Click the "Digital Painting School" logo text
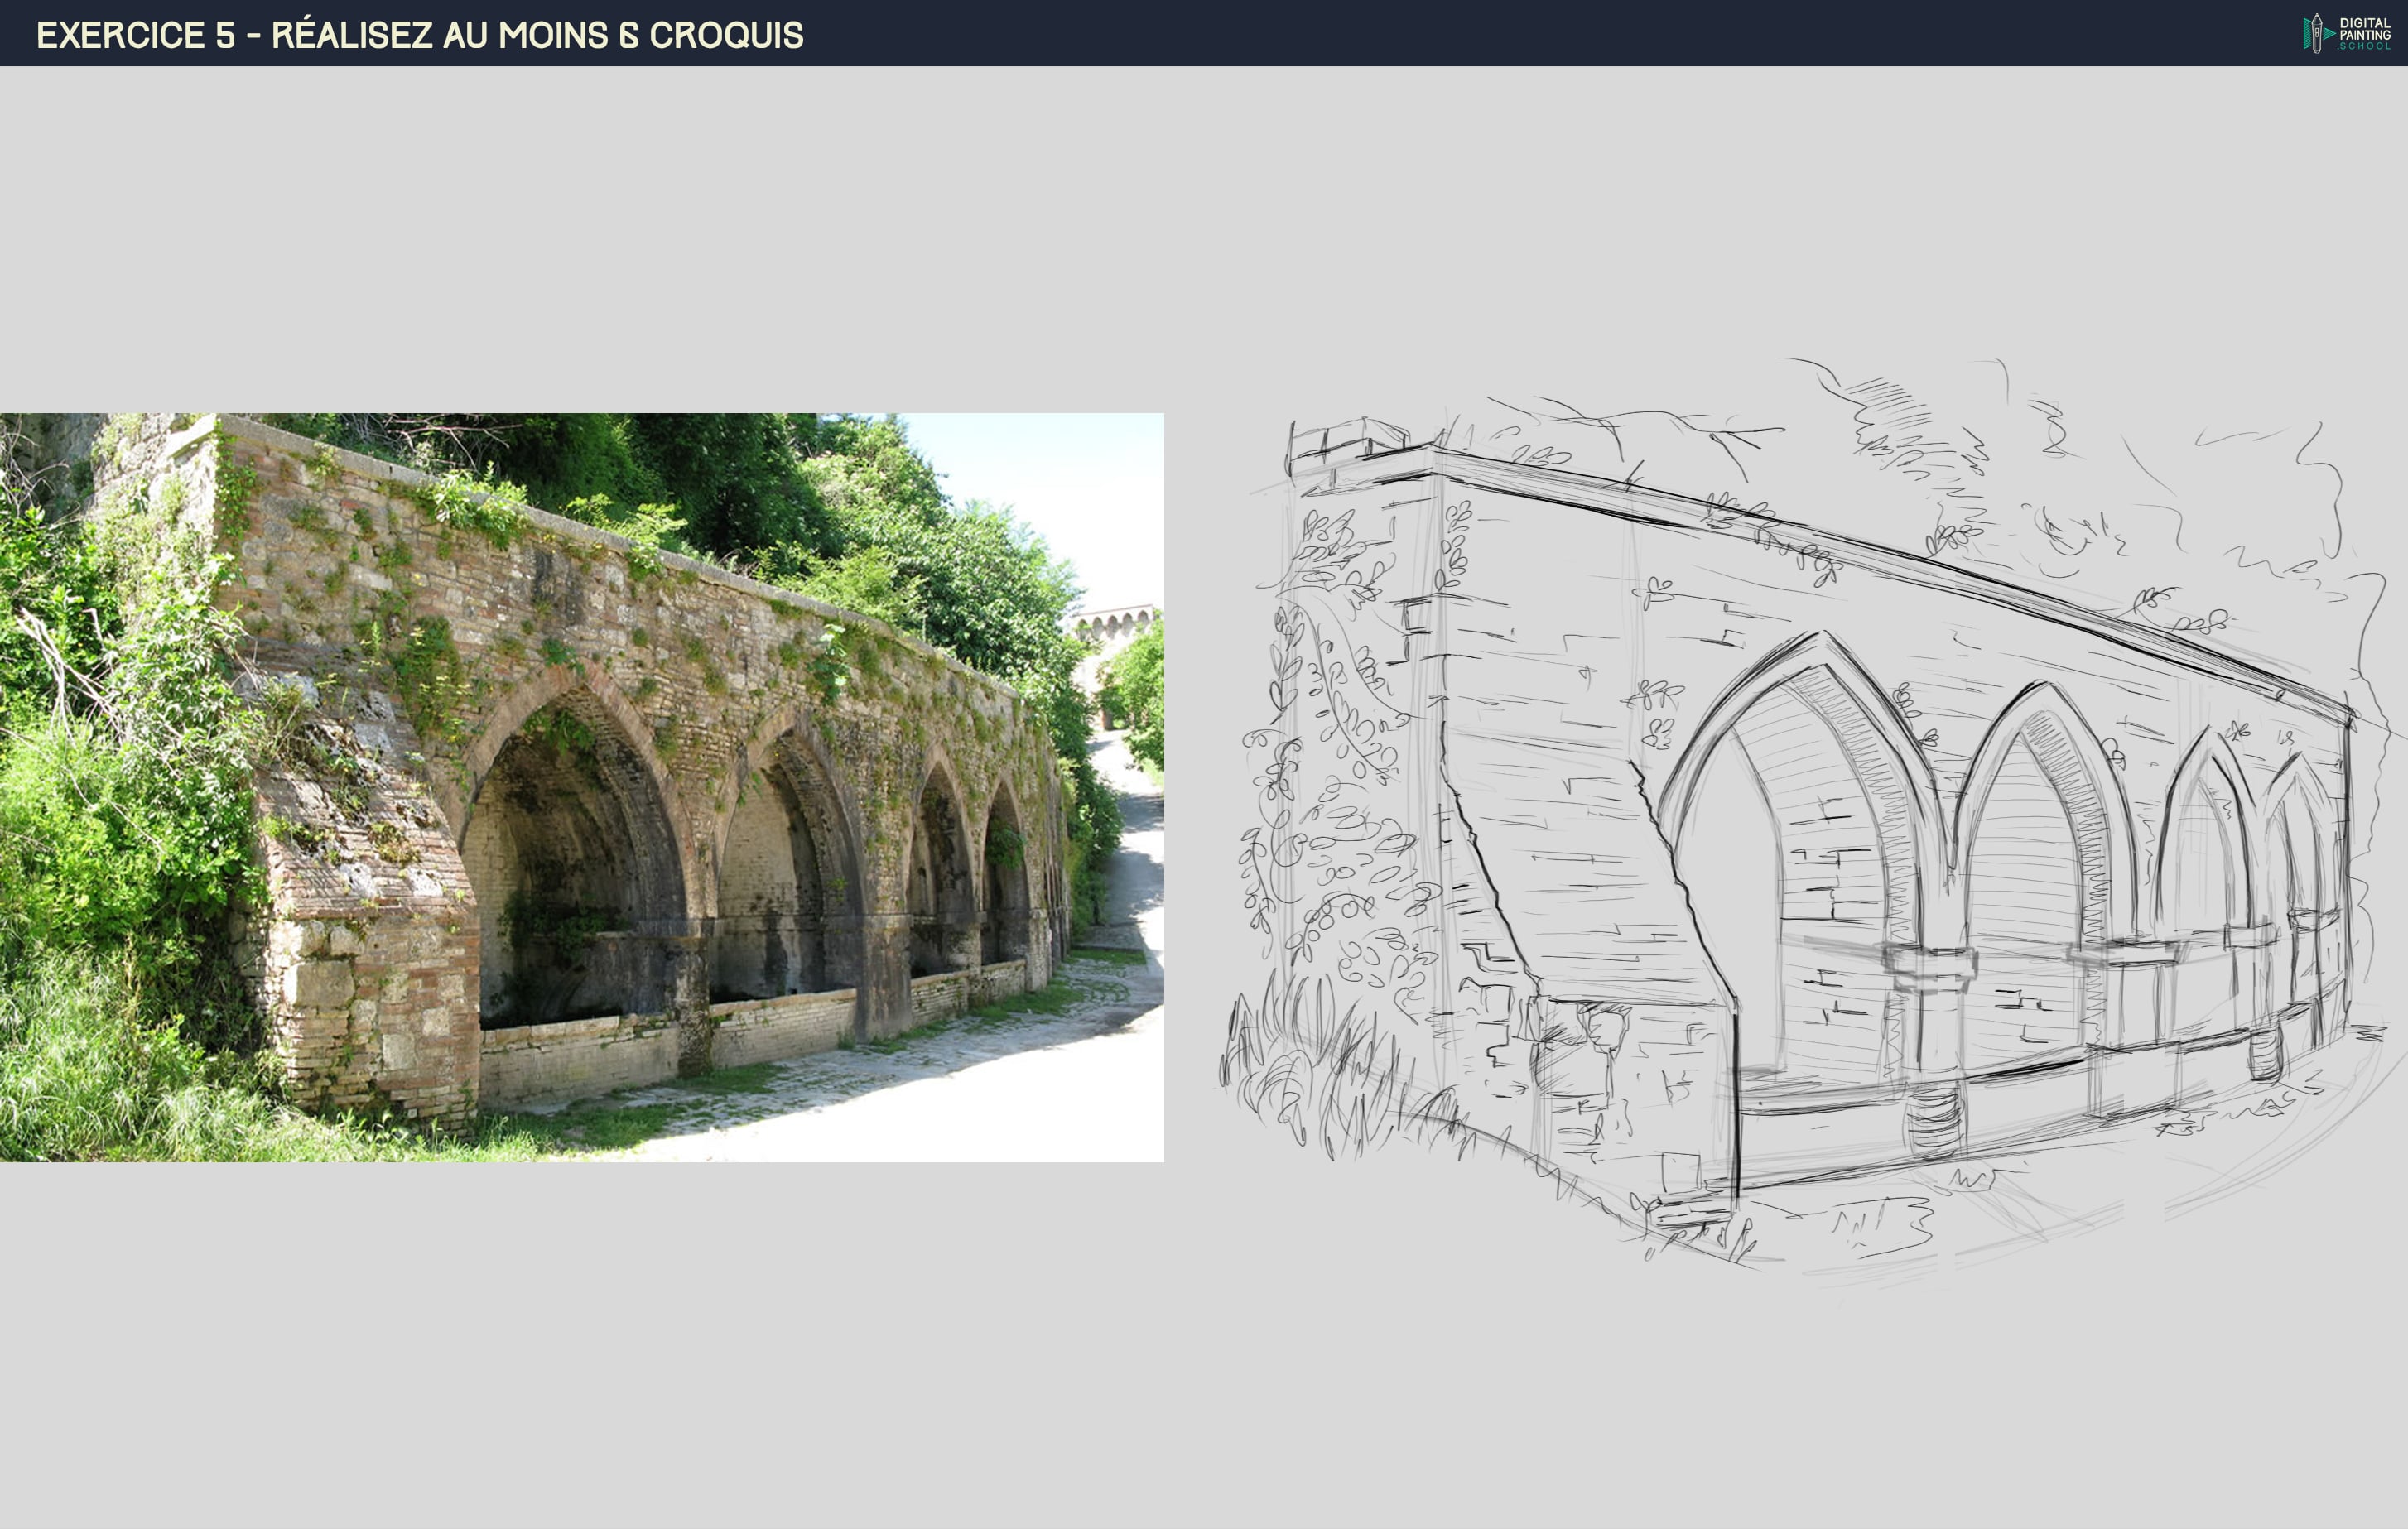The image size is (2408, 1529). click(2364, 34)
